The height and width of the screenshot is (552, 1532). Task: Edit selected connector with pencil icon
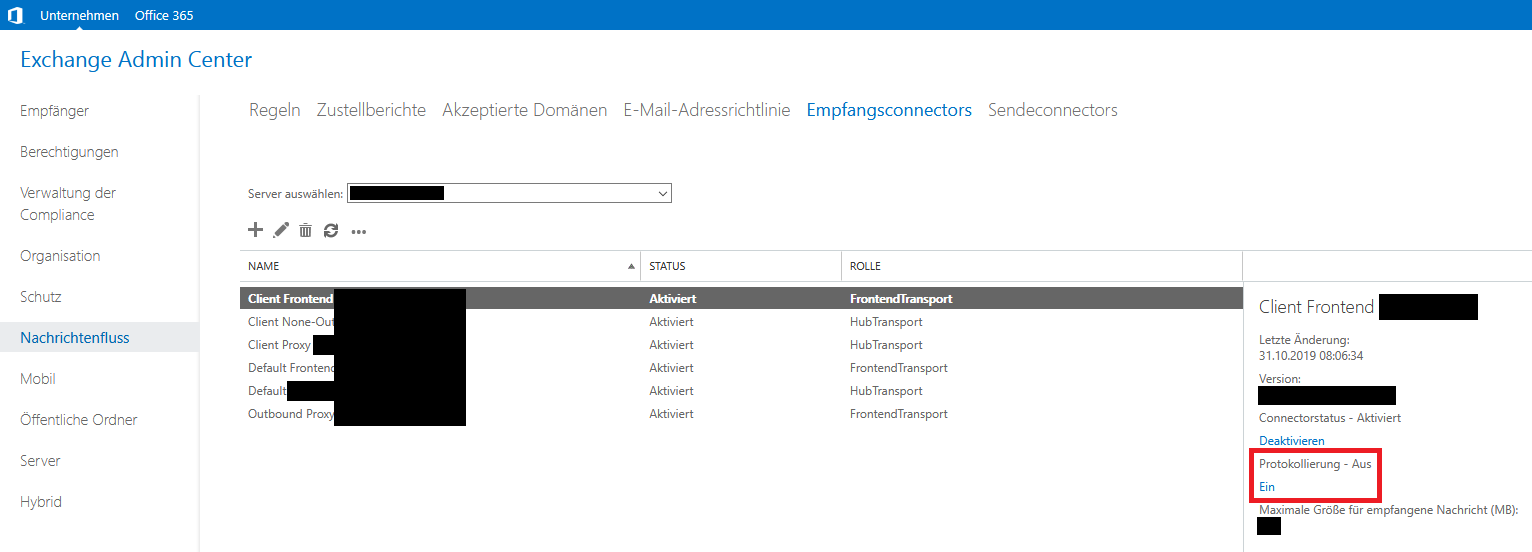(281, 230)
